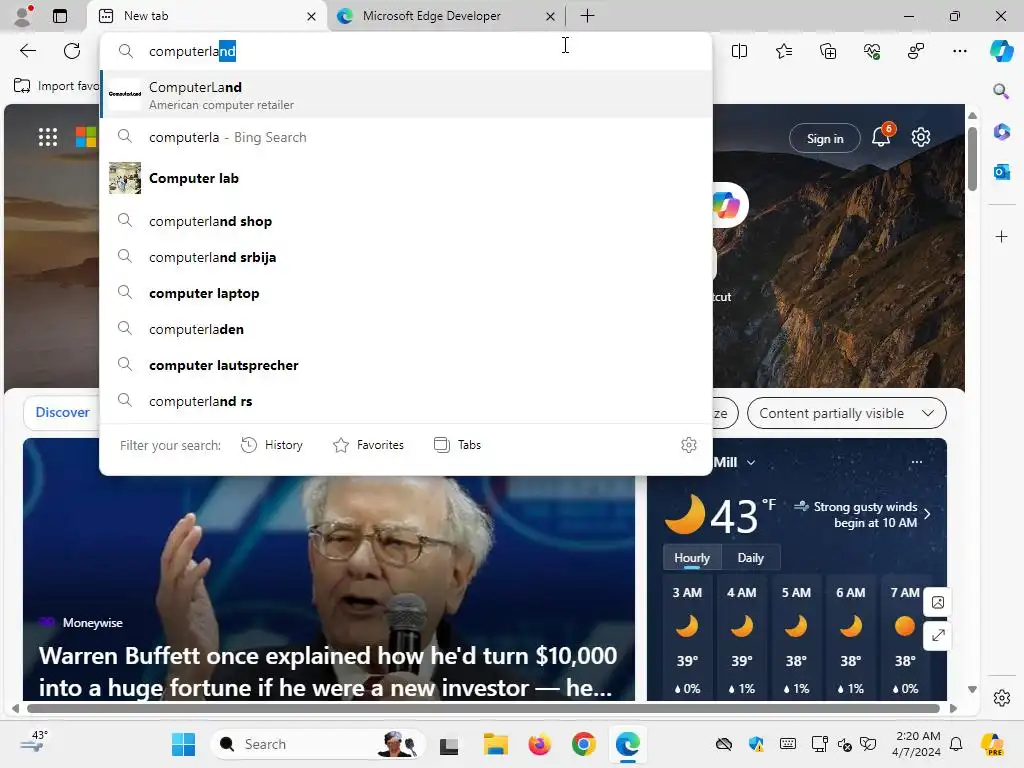
Task: Filter search by History
Action: pos(272,445)
